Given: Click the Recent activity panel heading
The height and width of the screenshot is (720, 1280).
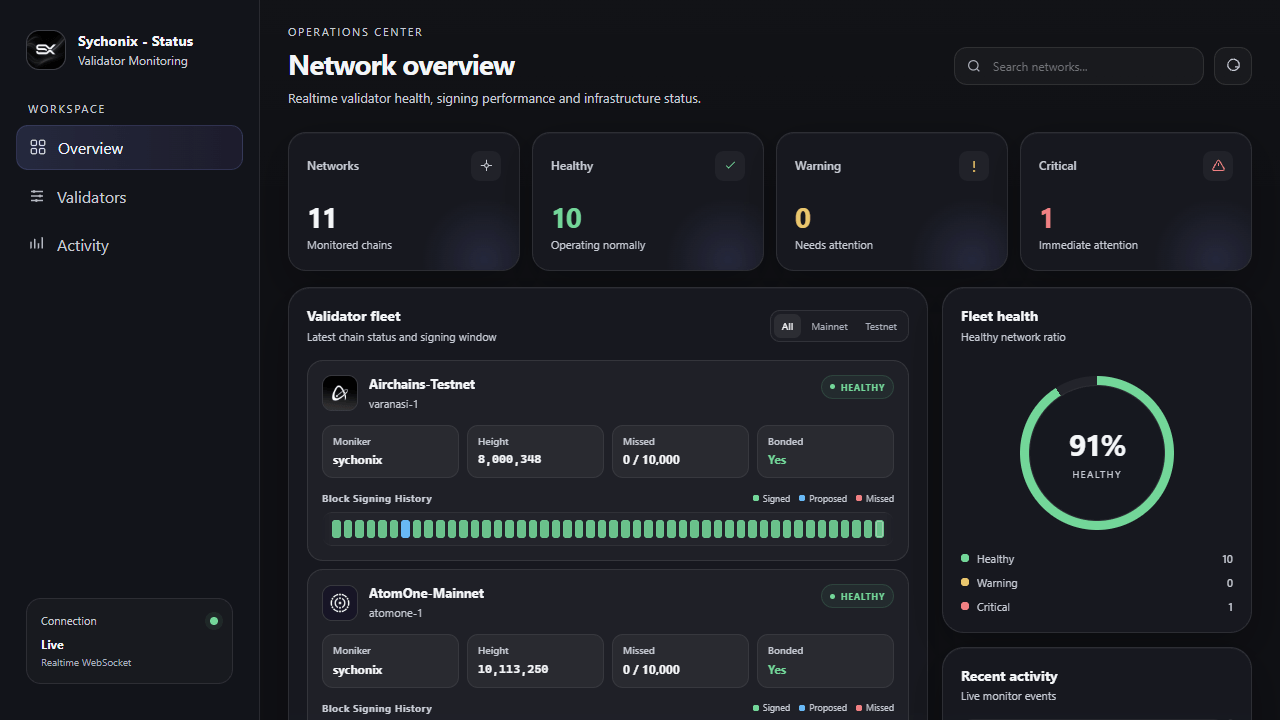Looking at the screenshot, I should pos(1009,676).
